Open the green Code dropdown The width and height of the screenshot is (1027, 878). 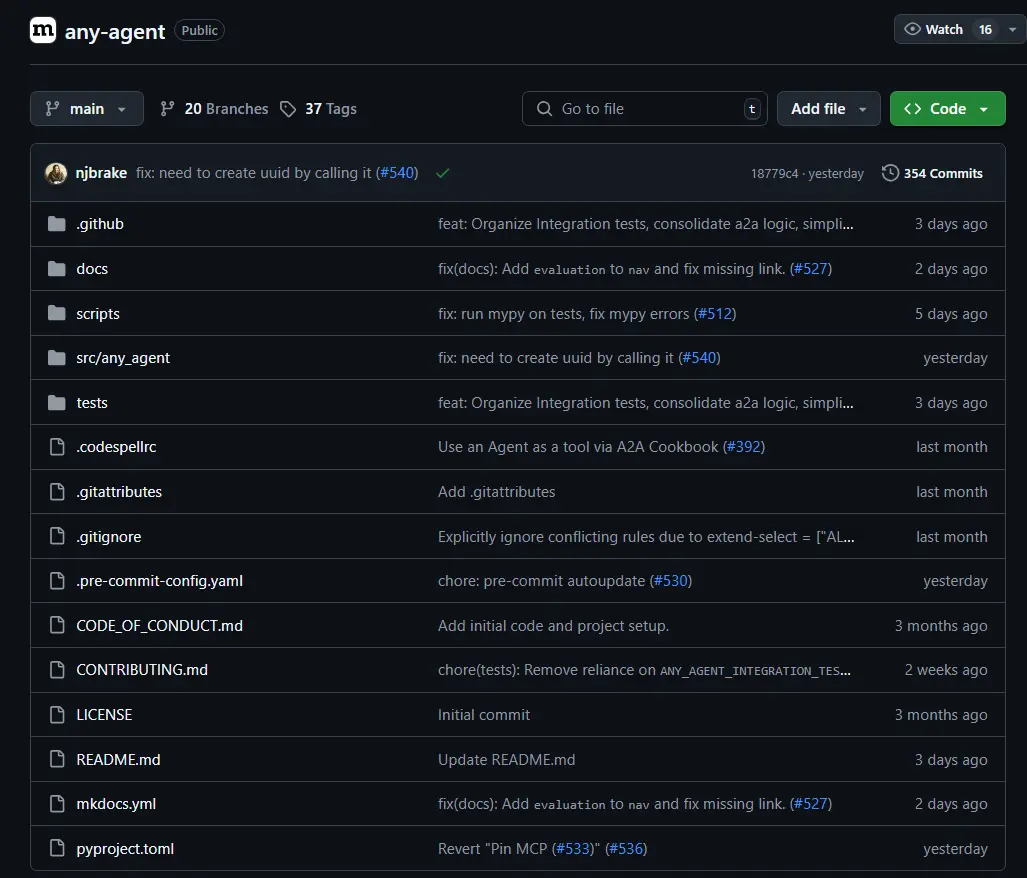[x=946, y=109]
